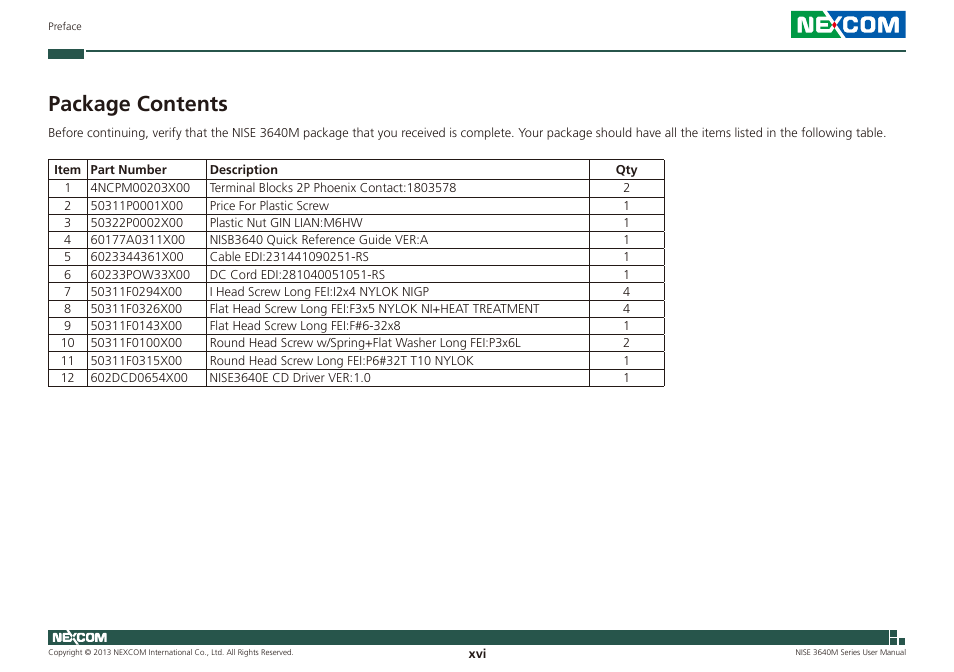Image resolution: width=954 pixels, height=672 pixels.
Task: Select part number 4NCPM00203X00
Action: pyautogui.click(x=140, y=188)
